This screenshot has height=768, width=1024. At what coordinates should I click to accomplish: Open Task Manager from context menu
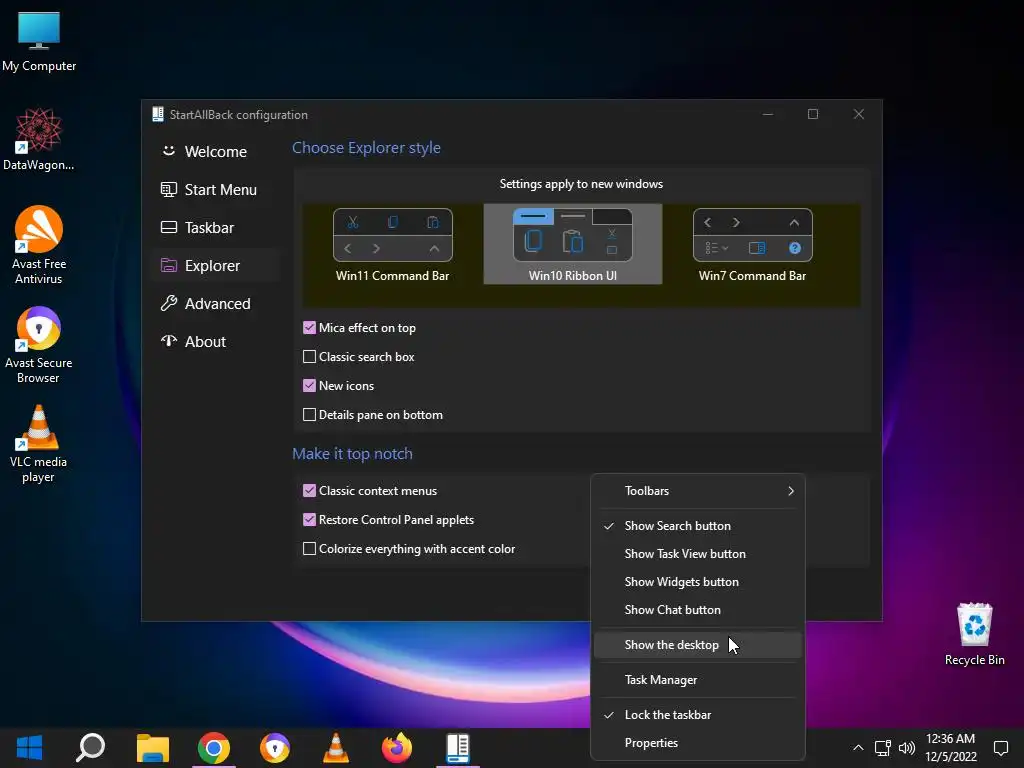click(697, 680)
